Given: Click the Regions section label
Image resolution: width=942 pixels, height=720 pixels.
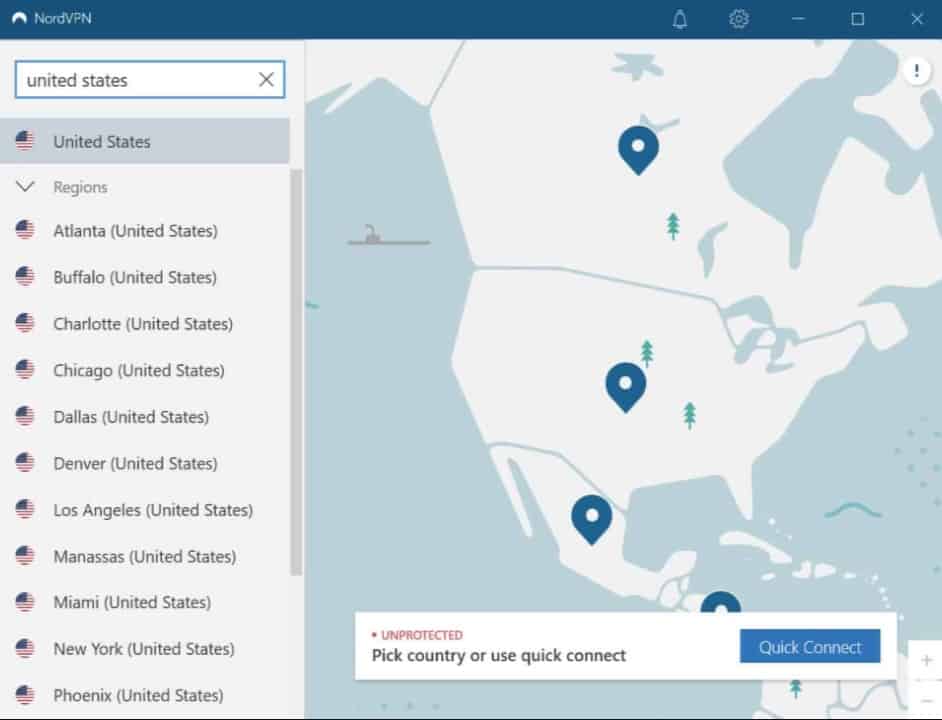Looking at the screenshot, I should (x=81, y=188).
